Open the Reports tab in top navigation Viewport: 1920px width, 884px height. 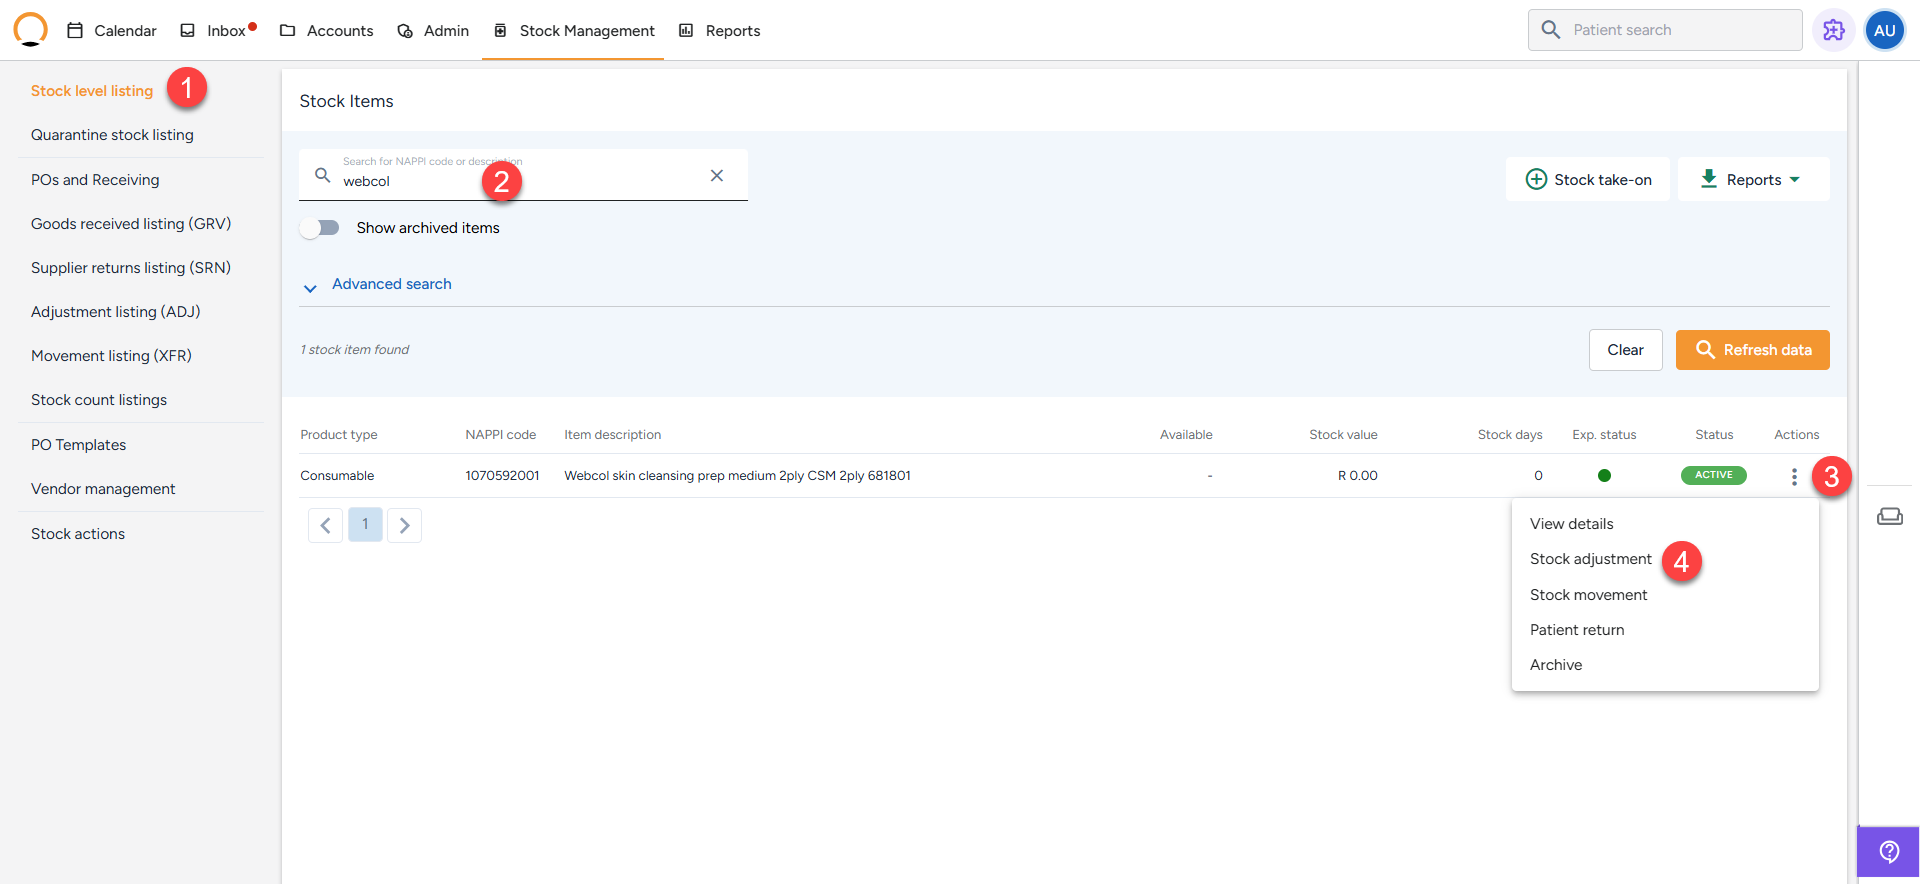pos(720,31)
